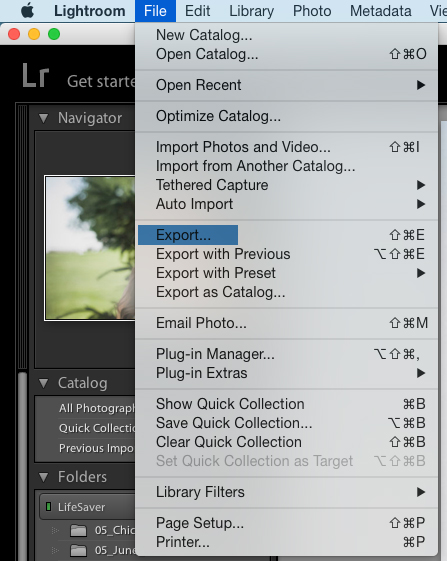Click the Get started text in header
This screenshot has width=447, height=561.
101,81
